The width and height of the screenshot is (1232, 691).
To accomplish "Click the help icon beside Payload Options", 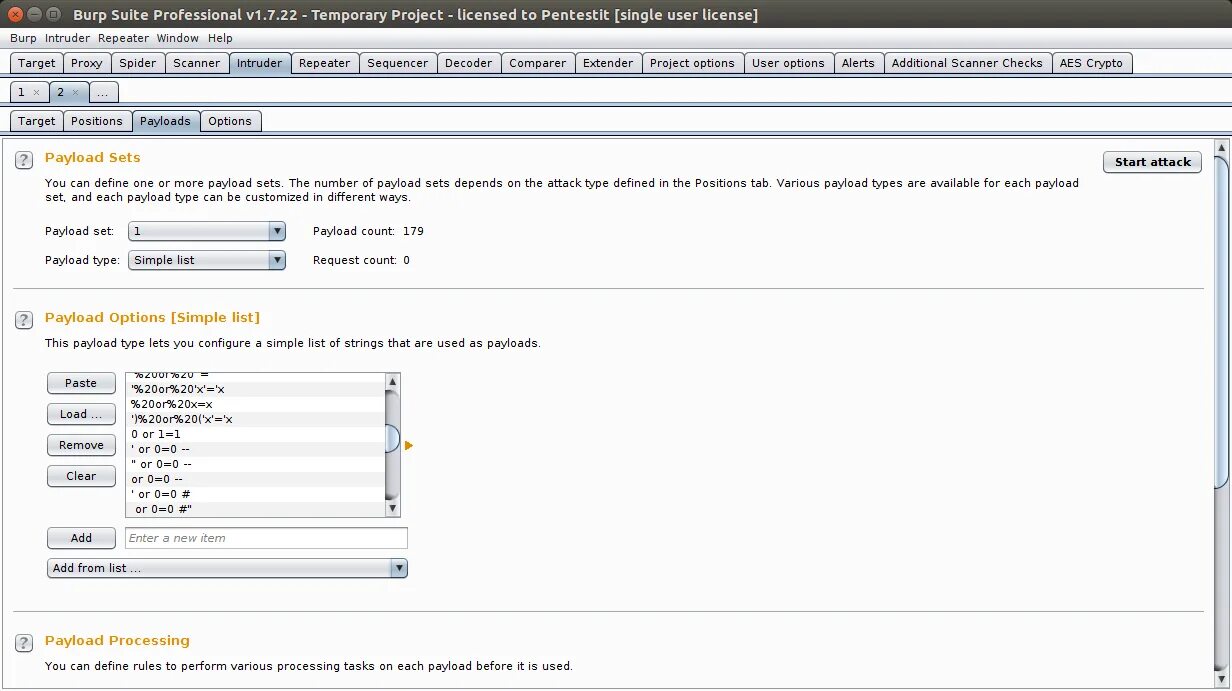I will coord(23,320).
